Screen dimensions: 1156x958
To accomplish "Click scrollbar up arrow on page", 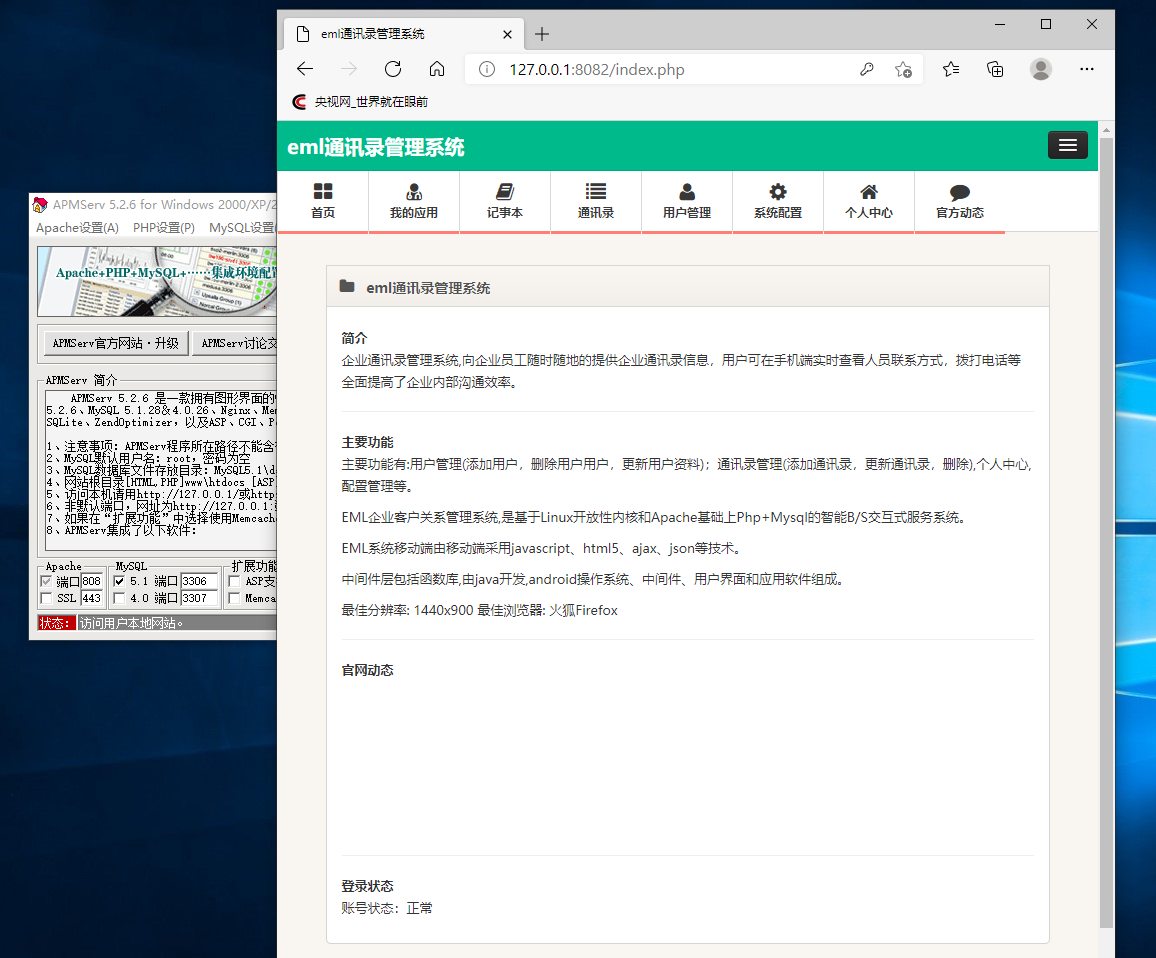I will click(x=1106, y=130).
